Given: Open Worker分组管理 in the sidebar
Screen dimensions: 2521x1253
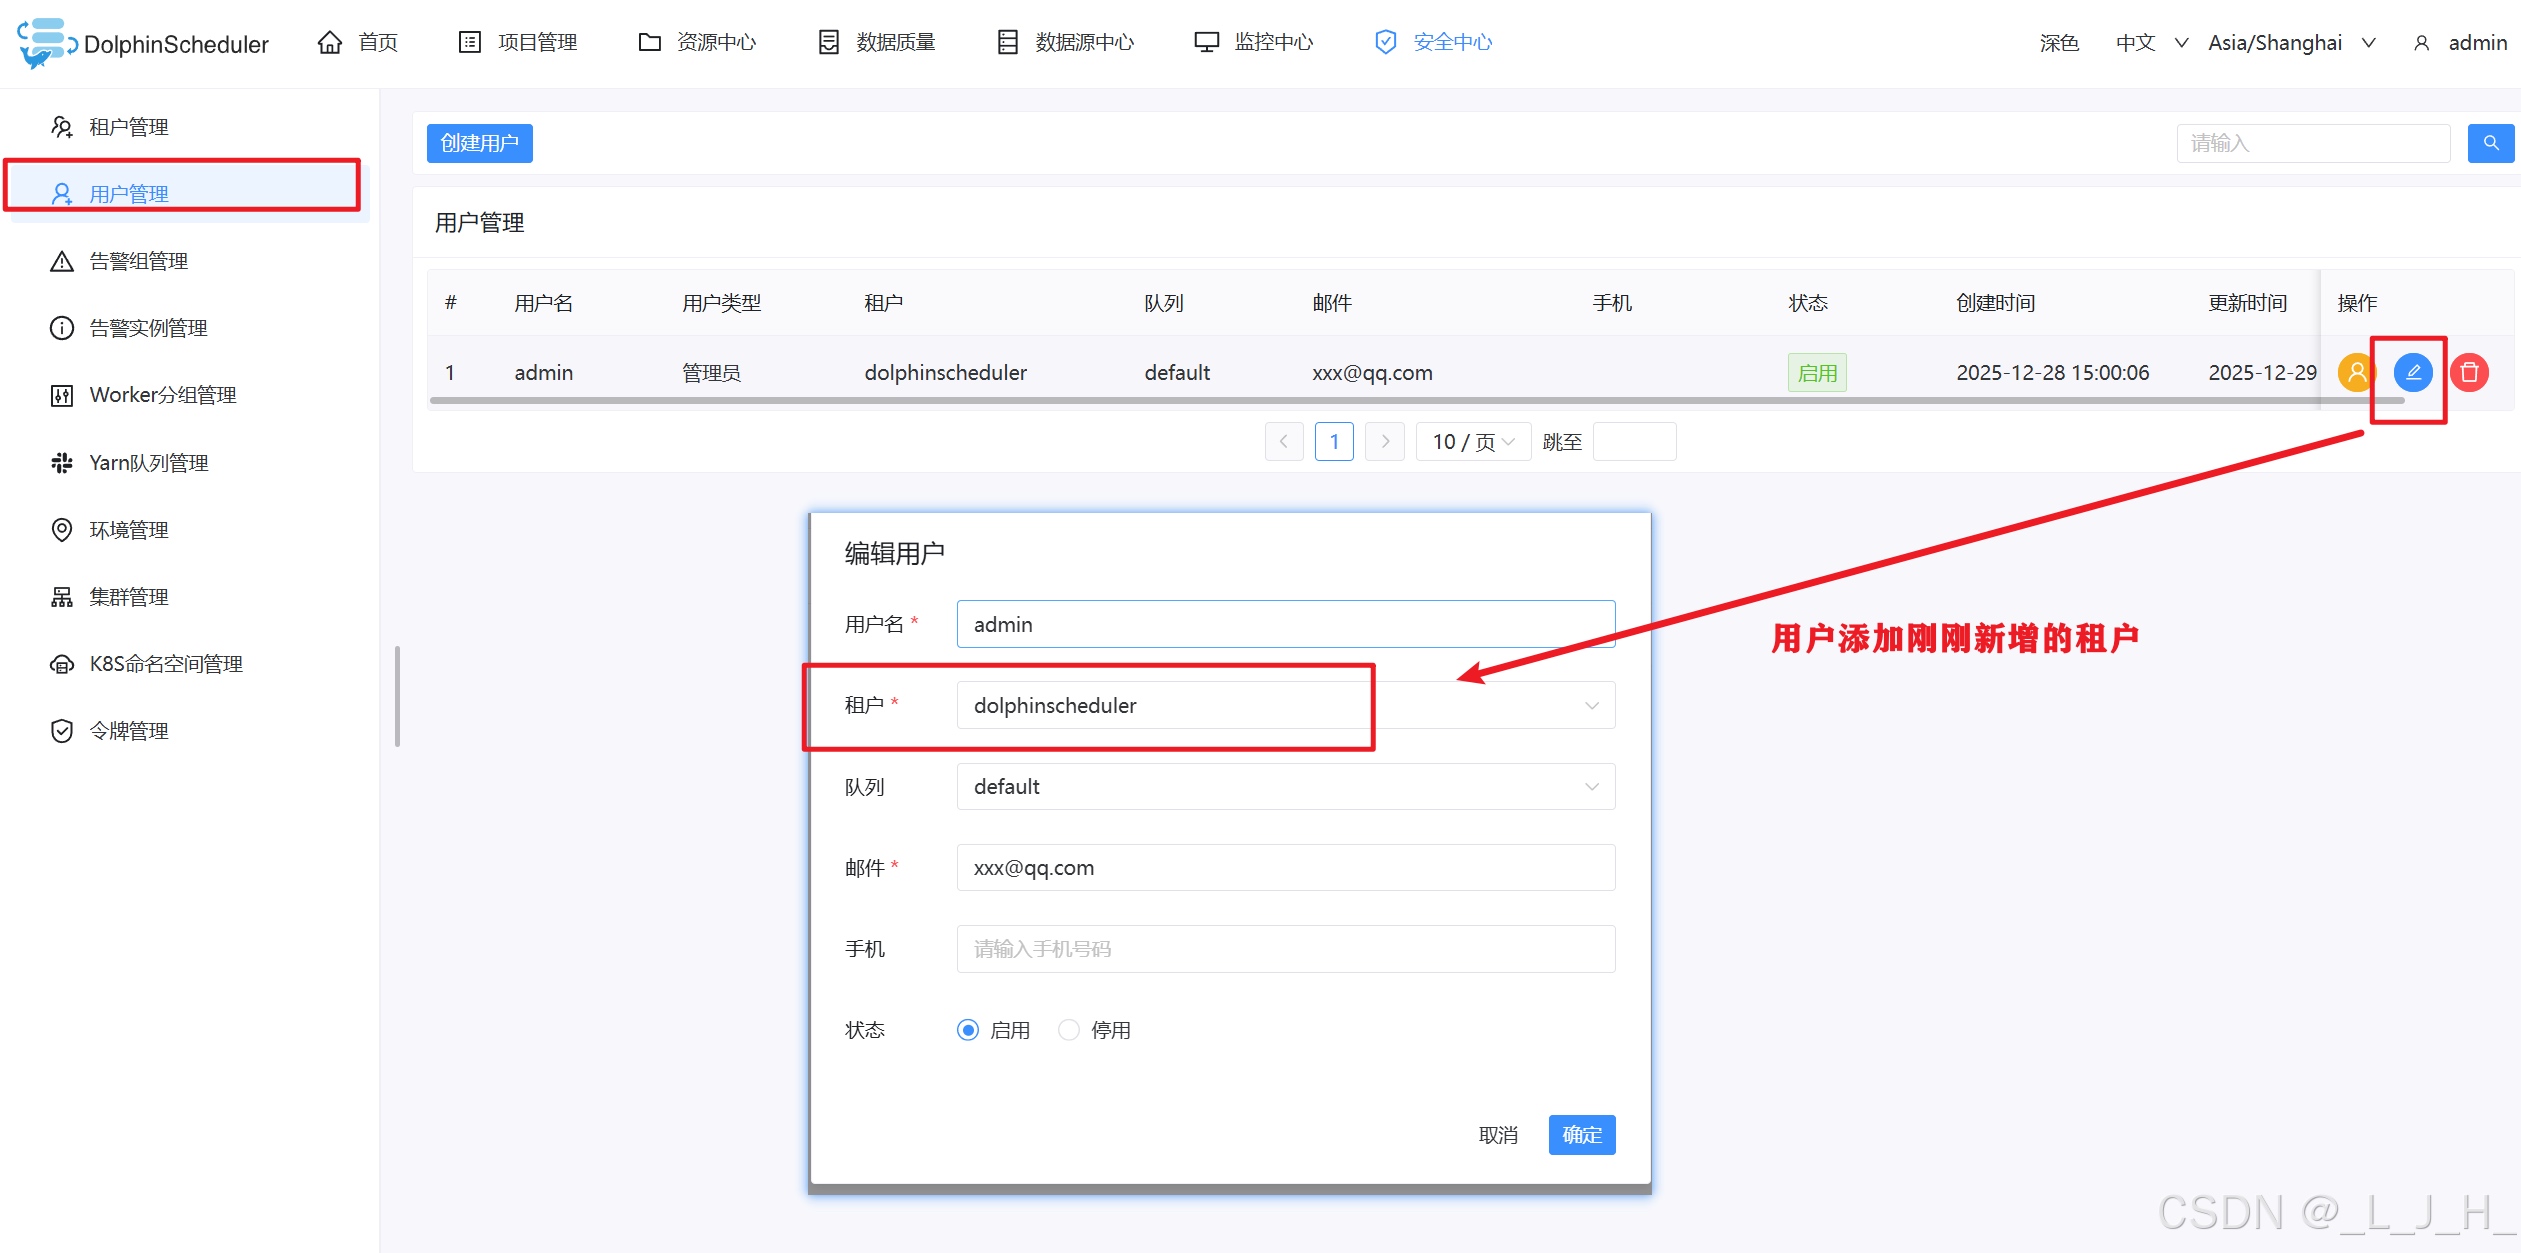Looking at the screenshot, I should click(x=162, y=395).
